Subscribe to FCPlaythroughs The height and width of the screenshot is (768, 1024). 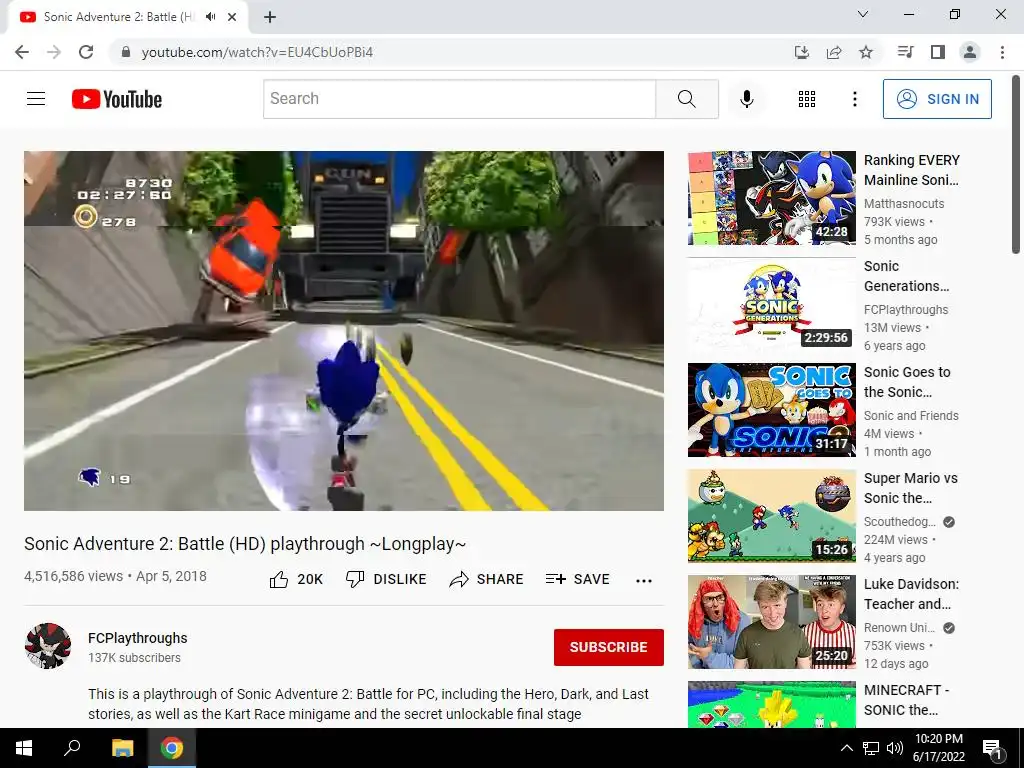pyautogui.click(x=609, y=647)
